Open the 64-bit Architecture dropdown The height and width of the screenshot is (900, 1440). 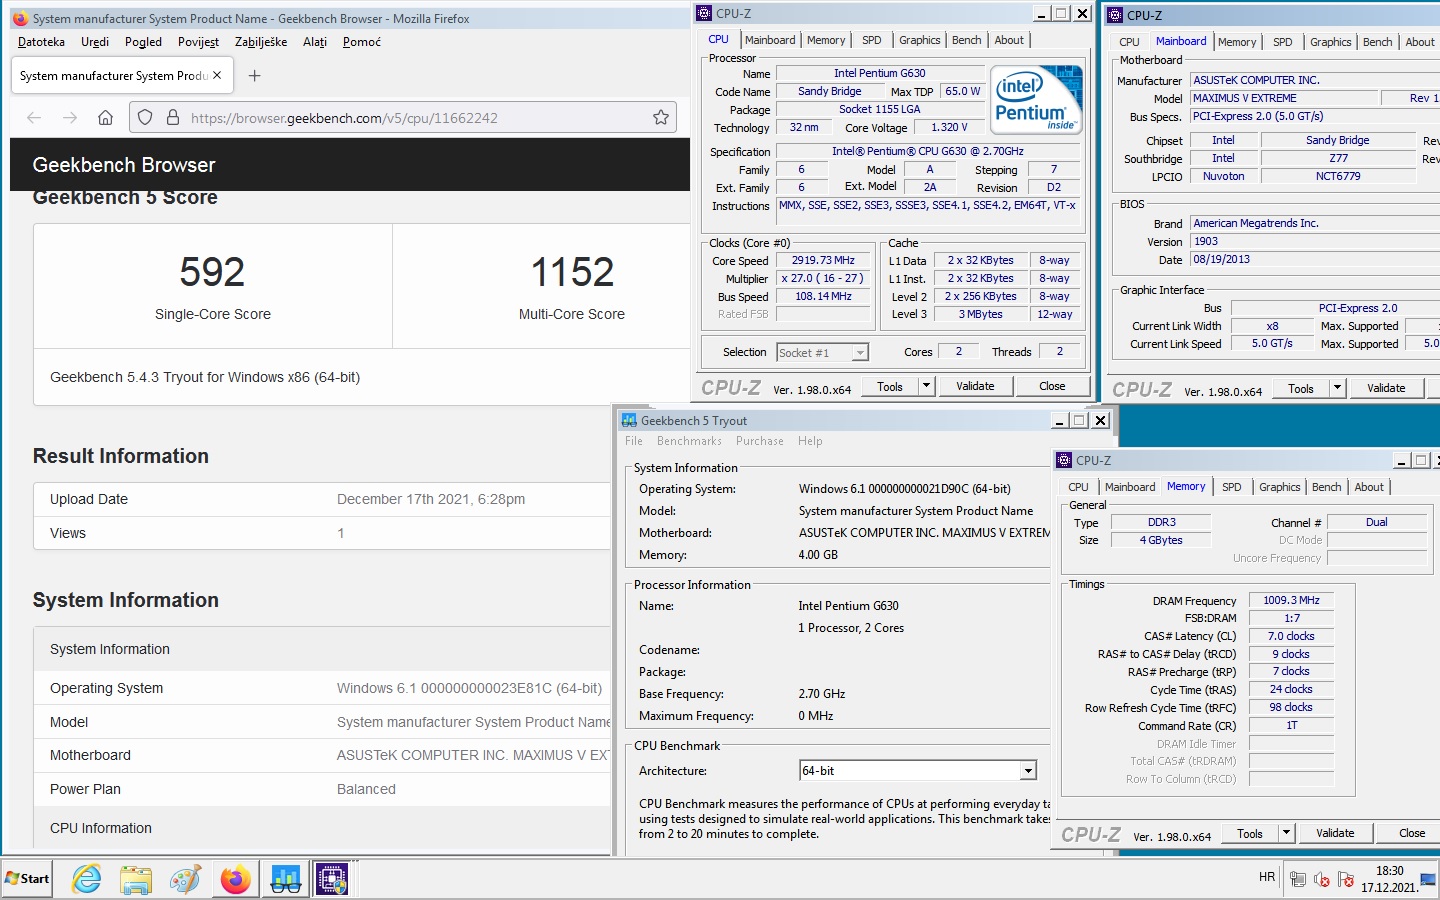click(1028, 771)
